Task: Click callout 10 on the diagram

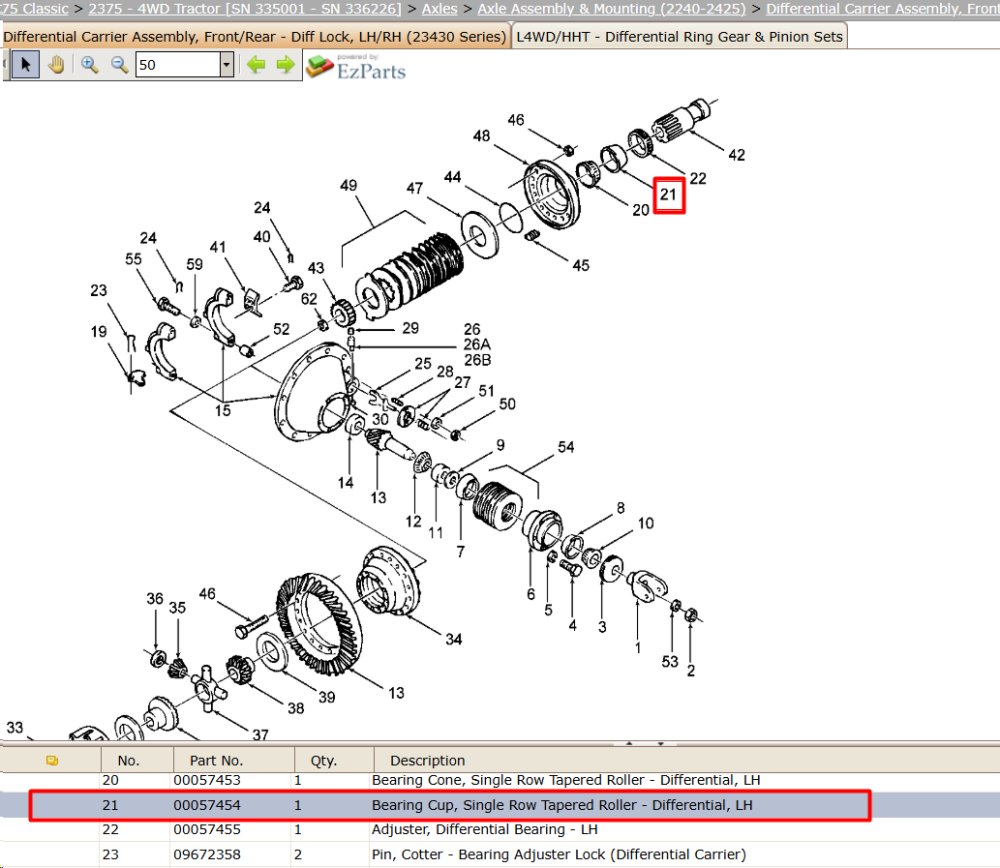Action: pos(645,524)
